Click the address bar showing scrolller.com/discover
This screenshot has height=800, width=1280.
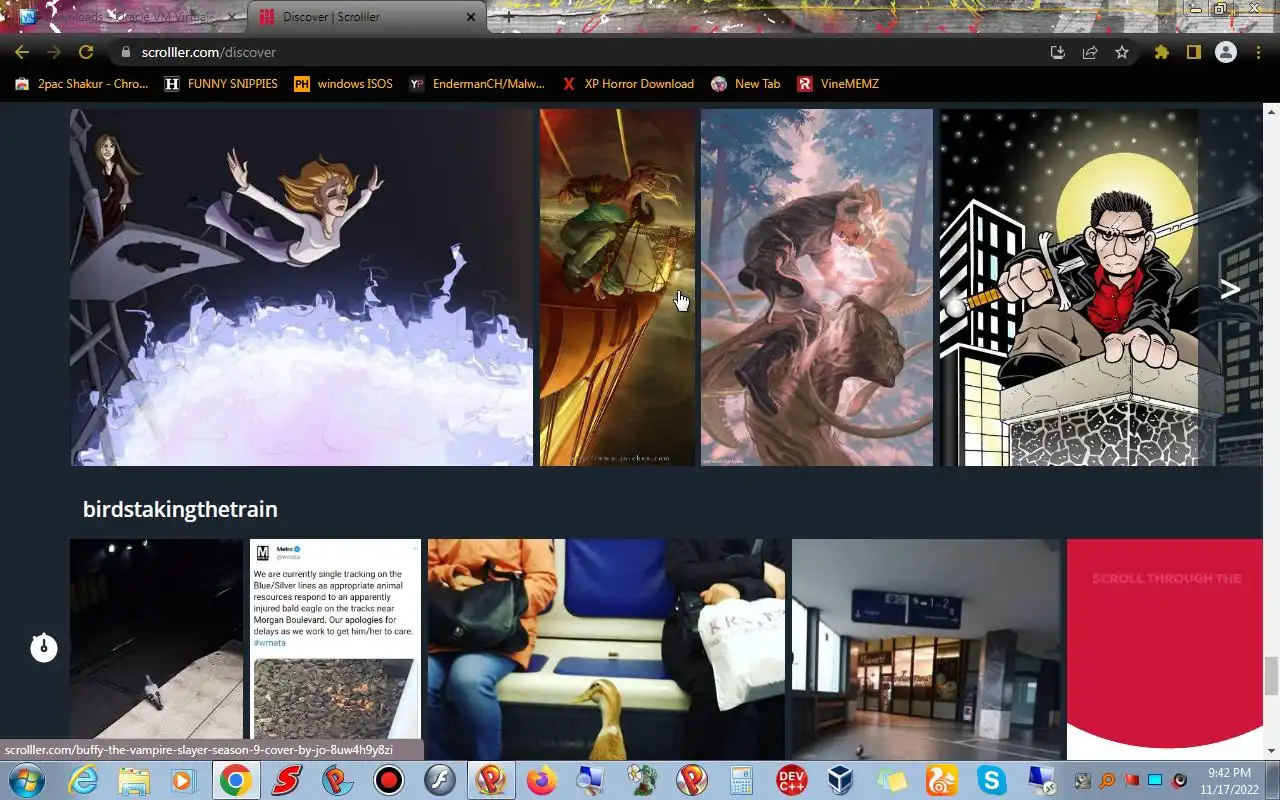tap(580, 52)
